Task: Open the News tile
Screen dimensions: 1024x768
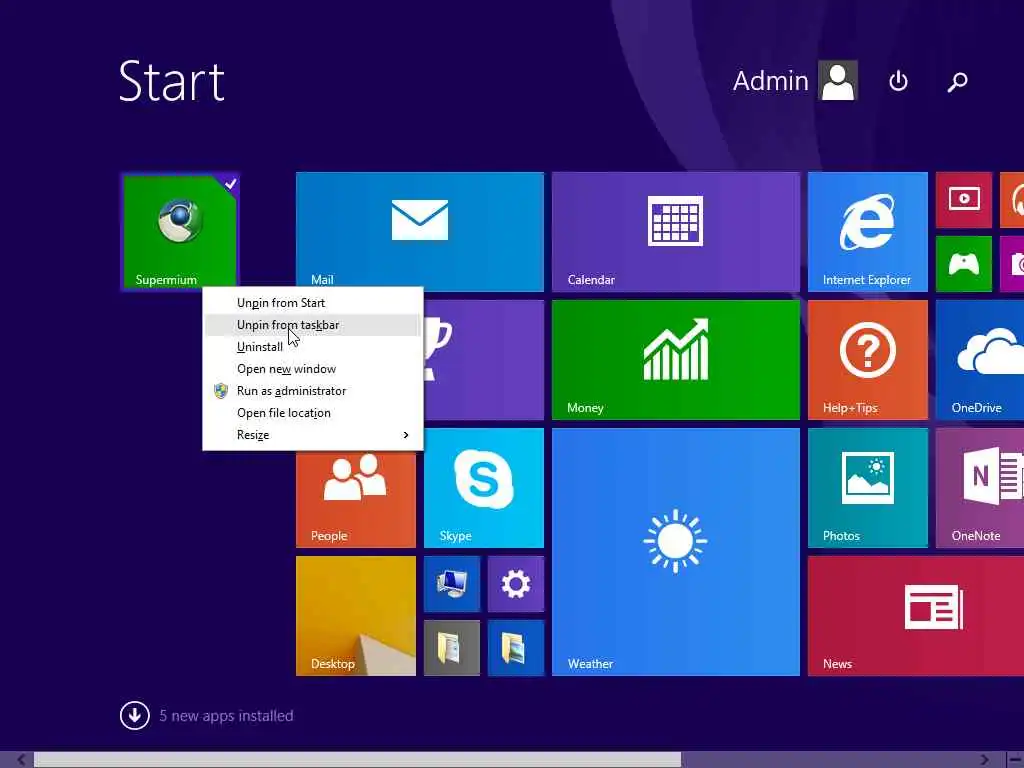Action: point(916,615)
